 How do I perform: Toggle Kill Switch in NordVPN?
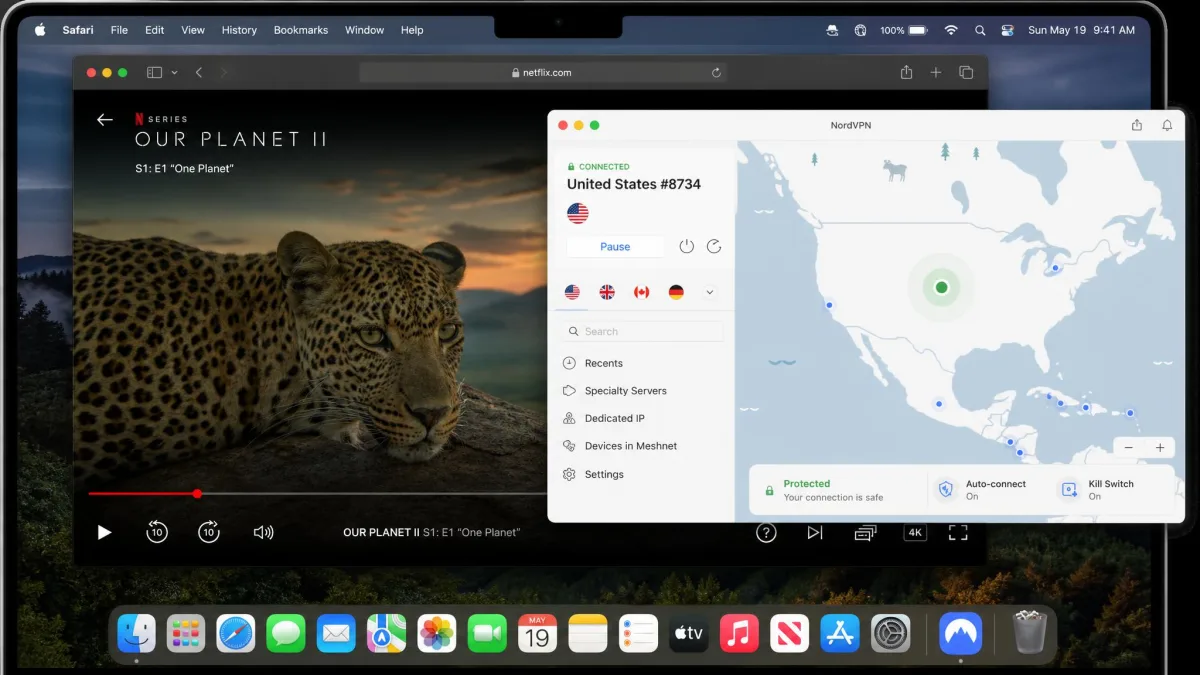[x=1097, y=489]
